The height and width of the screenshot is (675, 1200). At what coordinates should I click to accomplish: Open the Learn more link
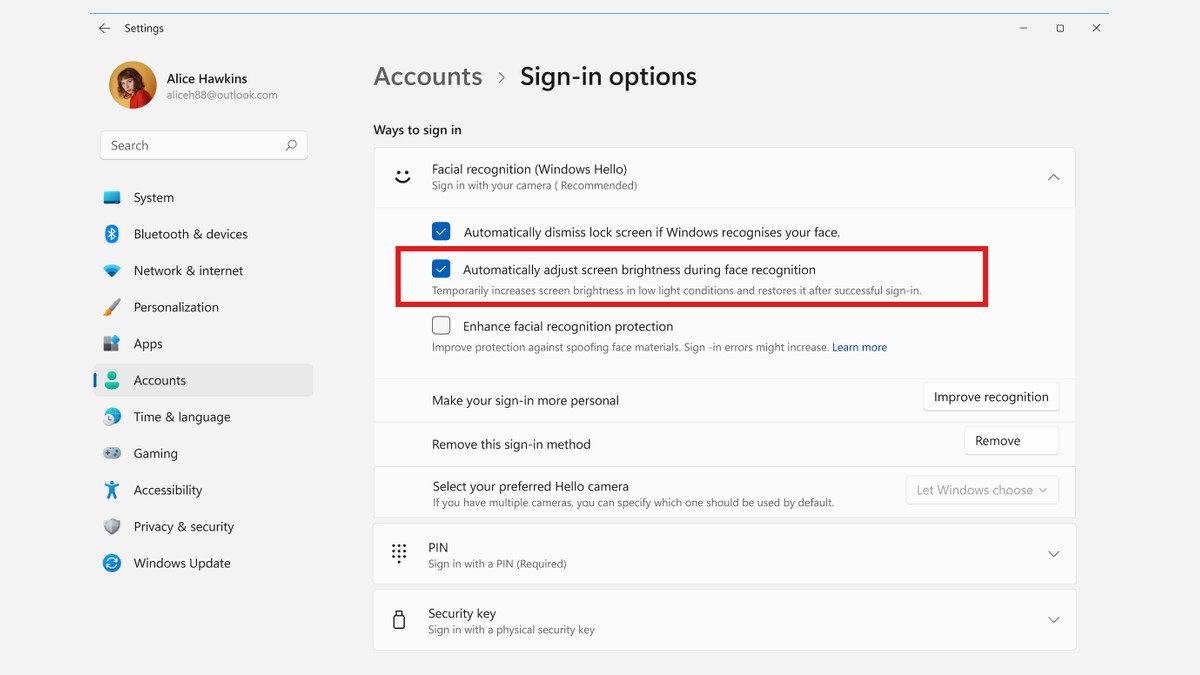click(x=860, y=347)
